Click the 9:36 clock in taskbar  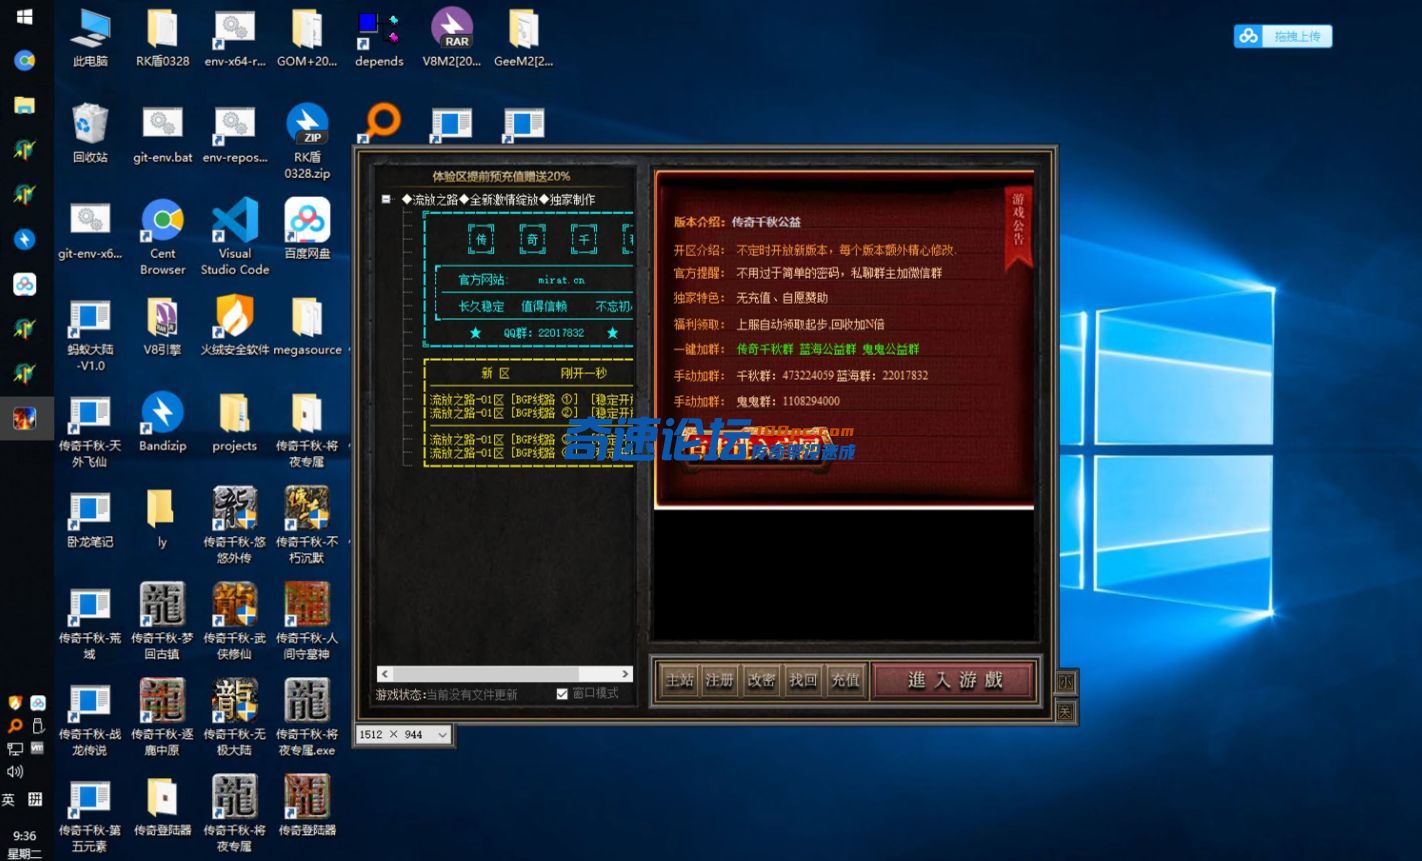click(x=25, y=836)
